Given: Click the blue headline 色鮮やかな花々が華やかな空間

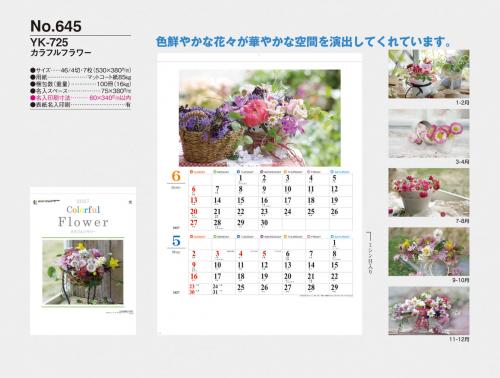Looking at the screenshot, I should pos(303,42).
